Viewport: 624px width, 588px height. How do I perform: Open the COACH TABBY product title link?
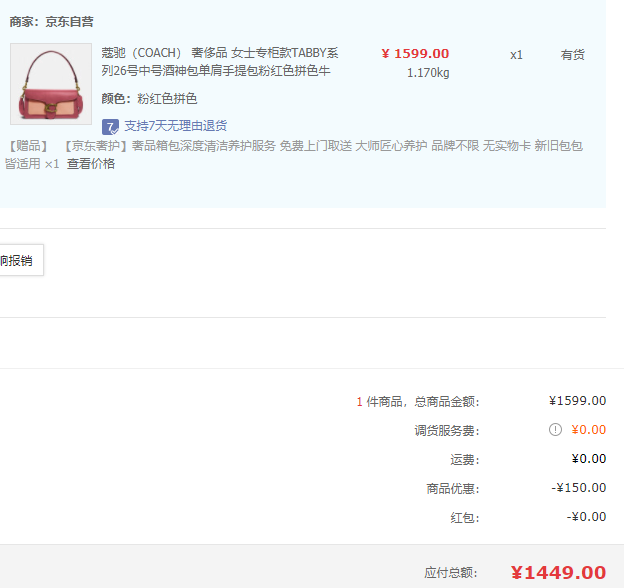click(x=220, y=62)
